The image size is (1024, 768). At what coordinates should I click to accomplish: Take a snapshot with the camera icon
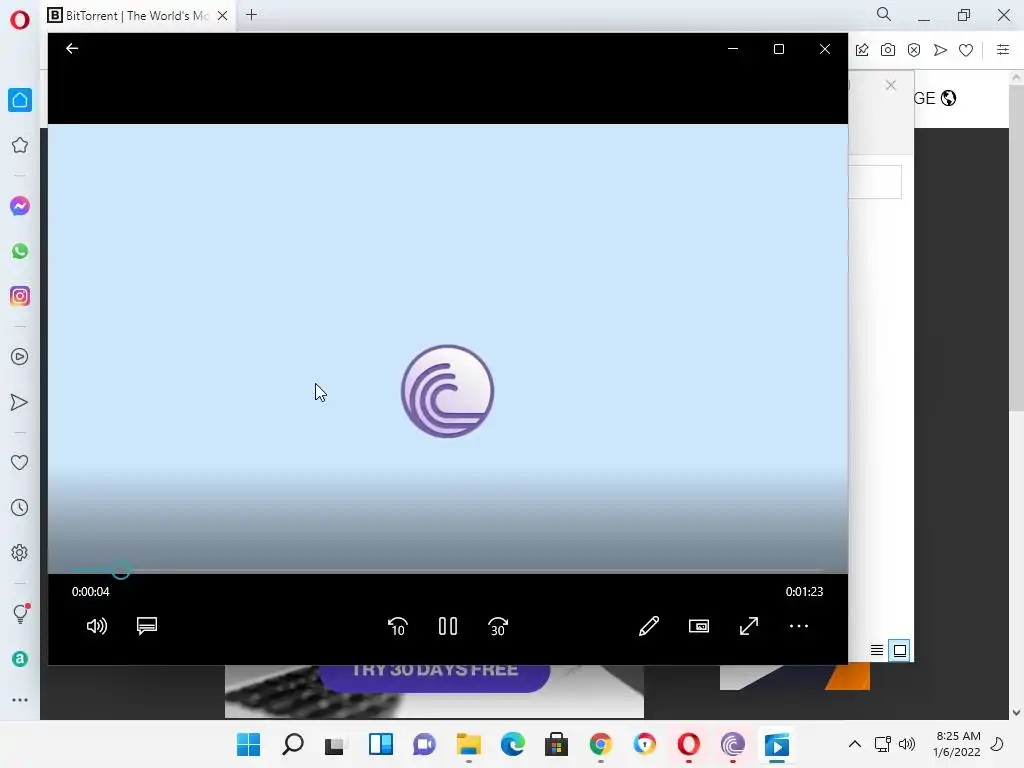[x=888, y=50]
